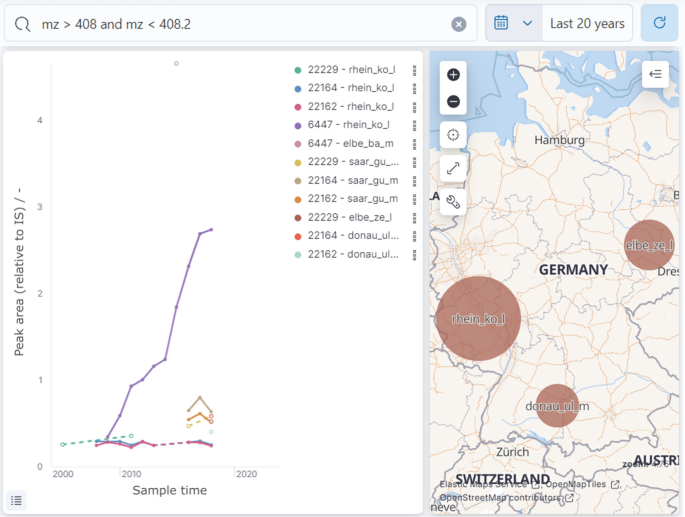
Task: Open options for 22162 - saar_gu_m series
Action: pyautogui.click(x=415, y=199)
